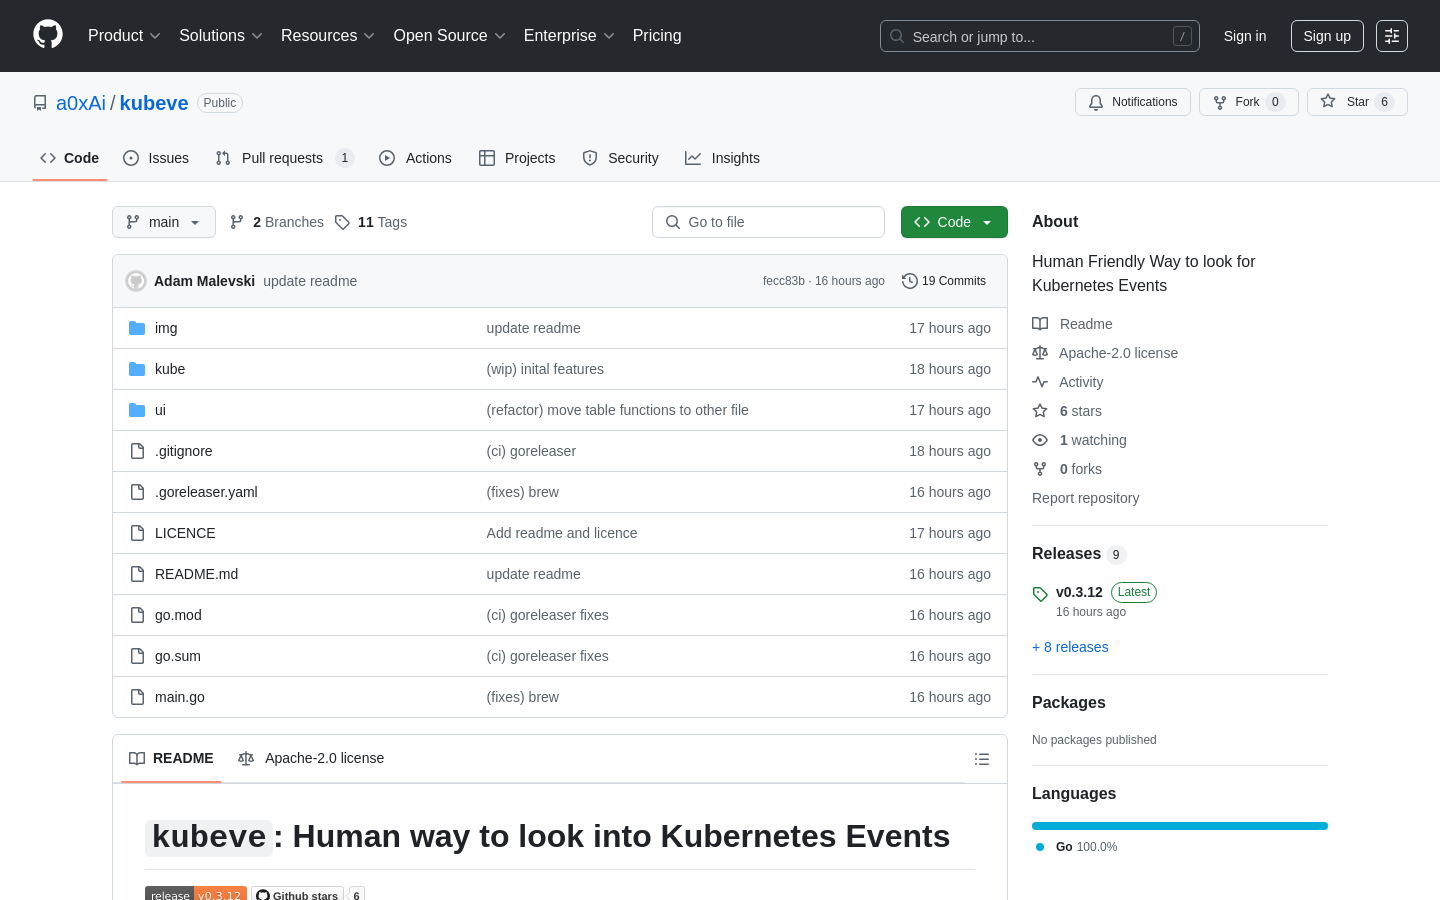Open the go.mod file
1440x900 pixels.
[x=178, y=615]
